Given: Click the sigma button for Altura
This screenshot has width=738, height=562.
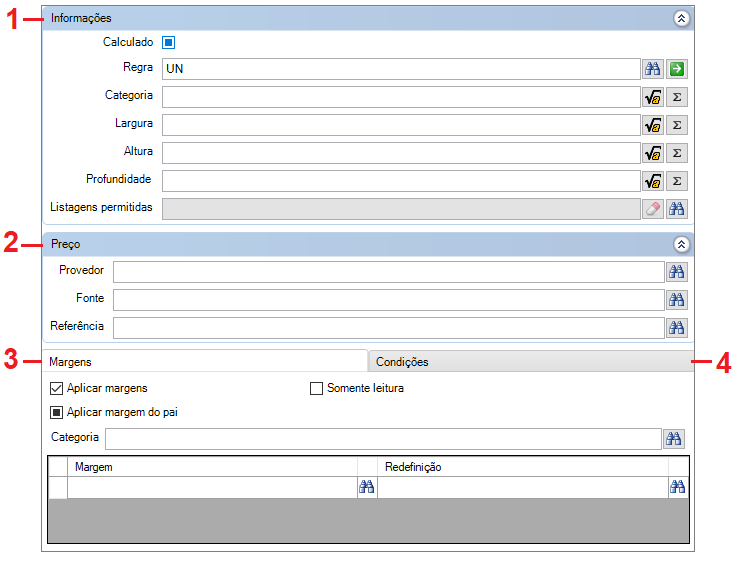Looking at the screenshot, I should pos(677,153).
